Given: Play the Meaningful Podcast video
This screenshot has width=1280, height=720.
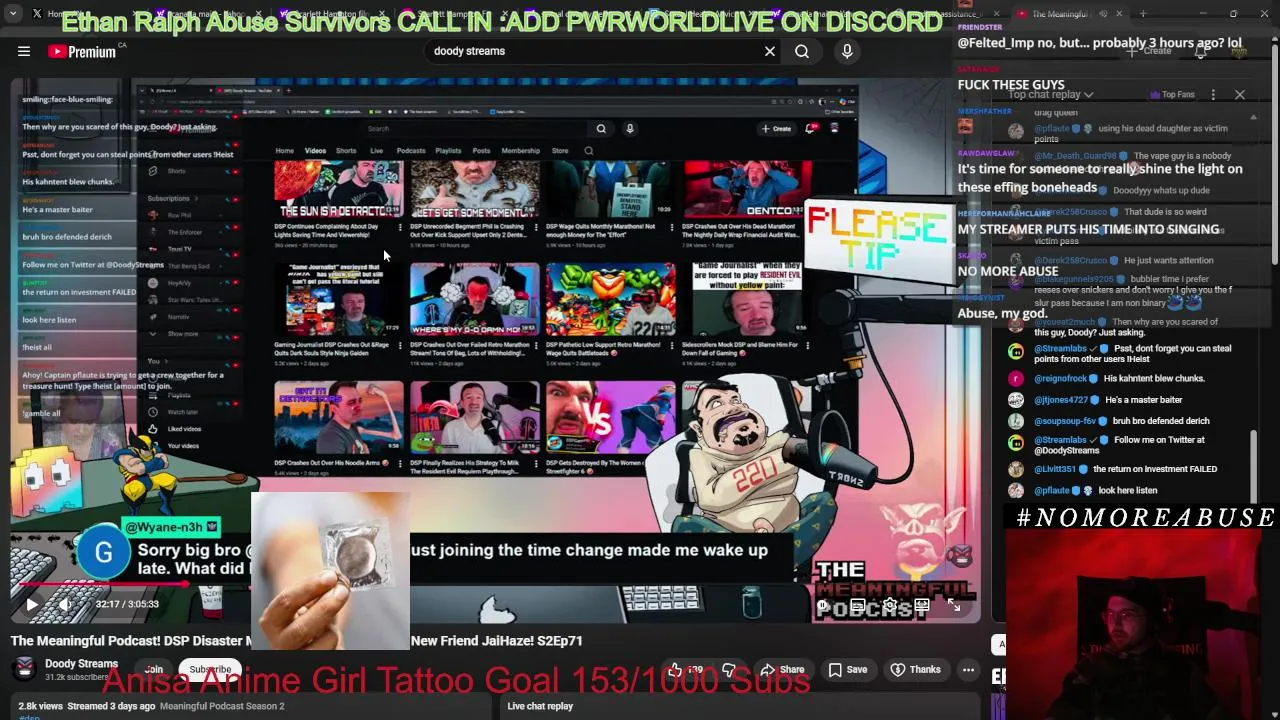Looking at the screenshot, I should (31, 604).
